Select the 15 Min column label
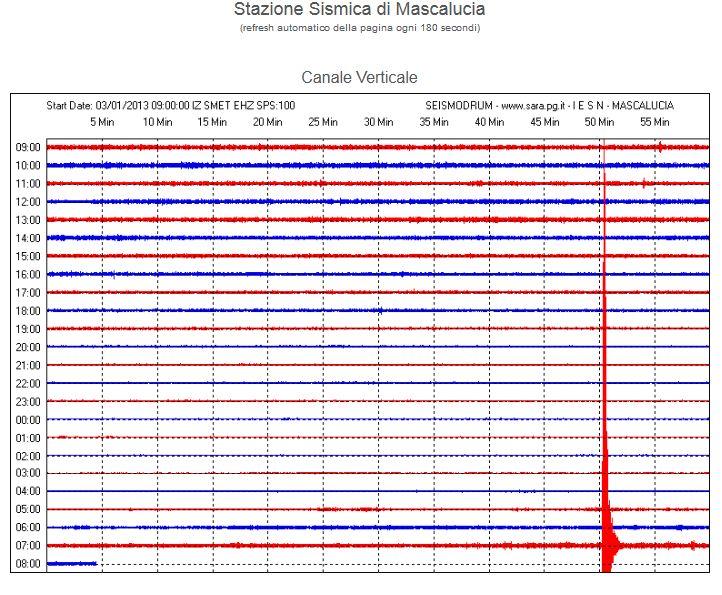The image size is (722, 595). coord(212,122)
